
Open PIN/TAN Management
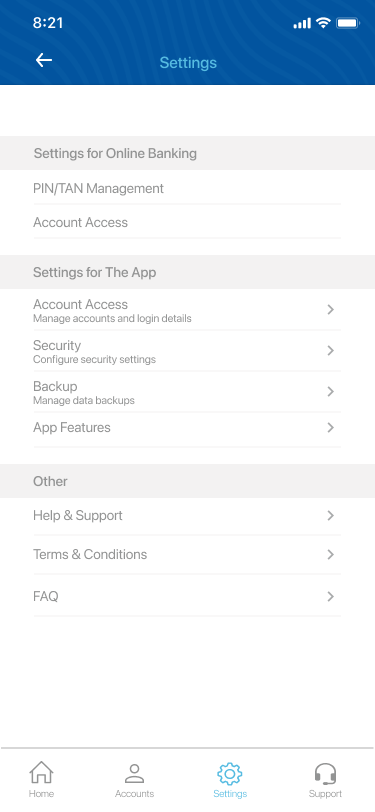[187, 188]
